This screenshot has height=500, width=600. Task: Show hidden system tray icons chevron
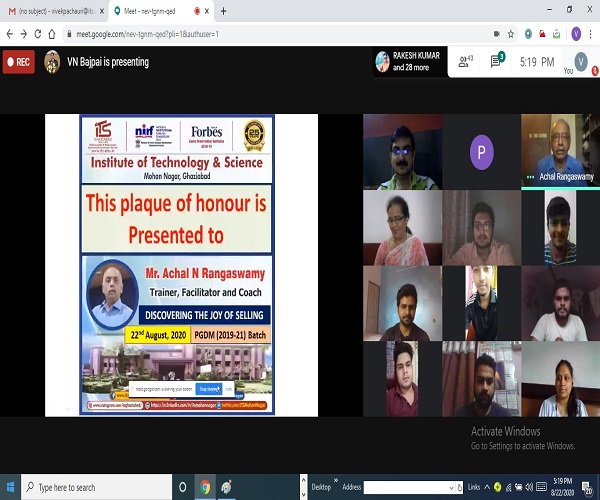coord(487,487)
